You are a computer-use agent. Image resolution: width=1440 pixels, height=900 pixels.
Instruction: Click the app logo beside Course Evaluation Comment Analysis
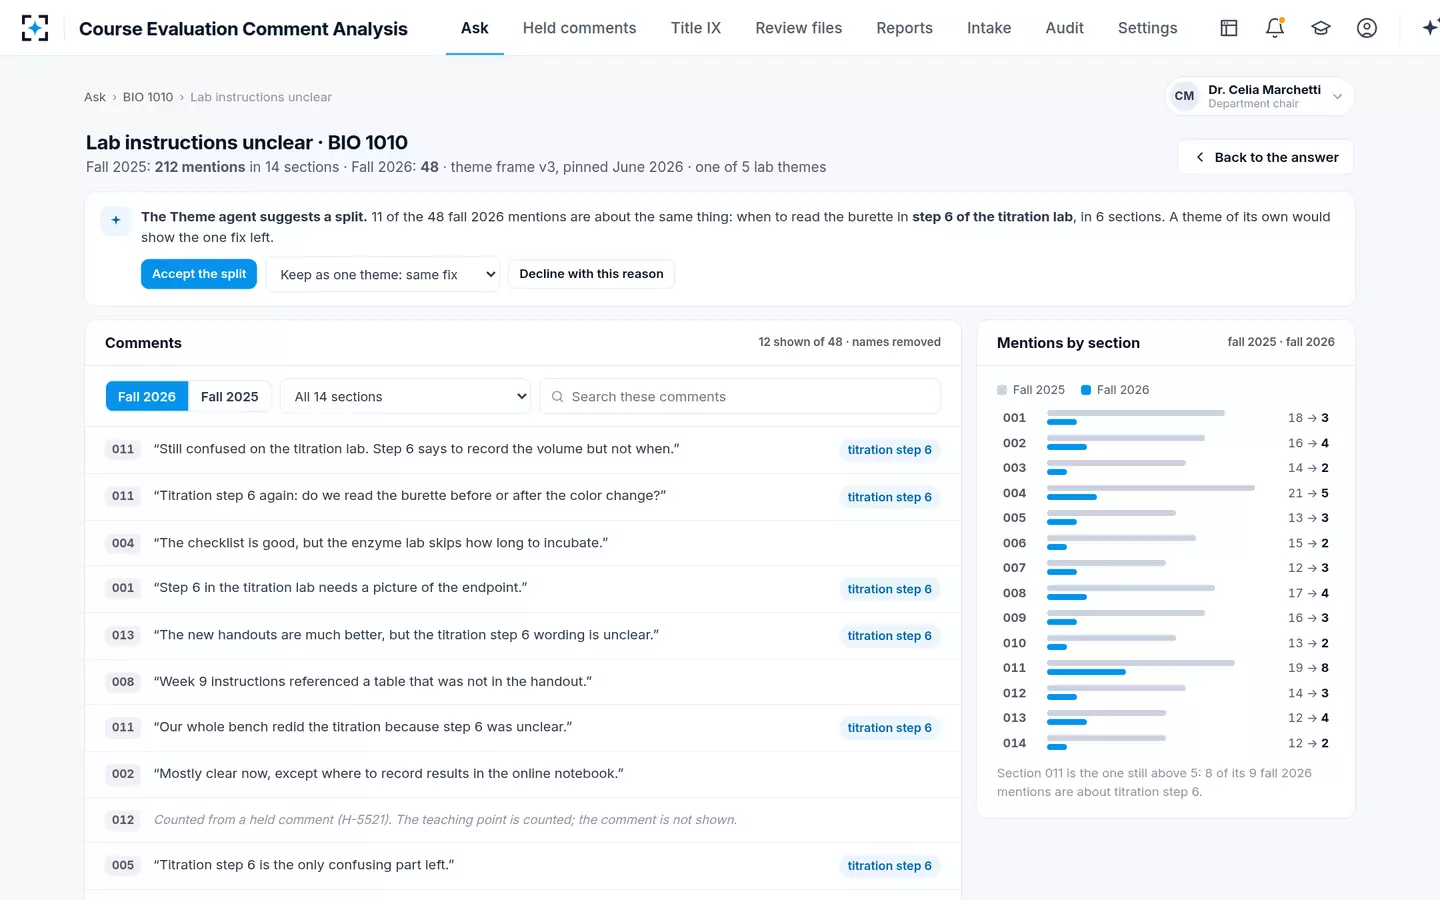(x=35, y=28)
